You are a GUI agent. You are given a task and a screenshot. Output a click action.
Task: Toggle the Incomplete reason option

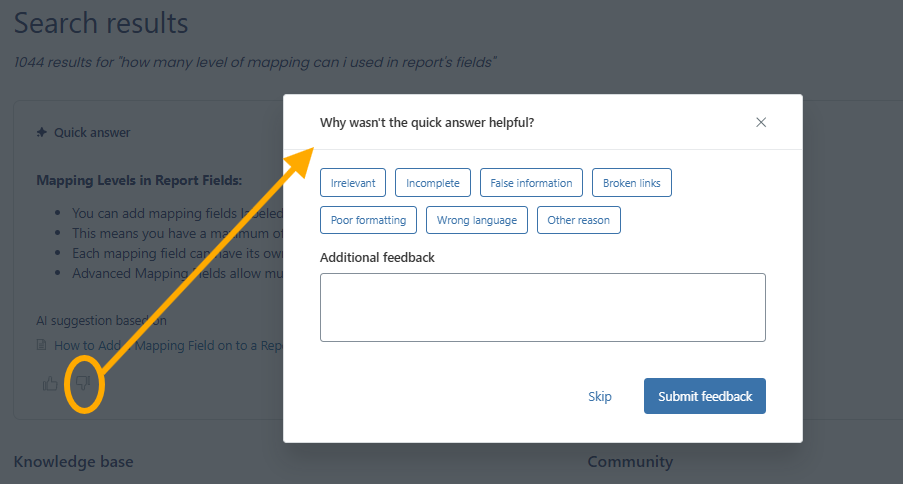pos(433,183)
